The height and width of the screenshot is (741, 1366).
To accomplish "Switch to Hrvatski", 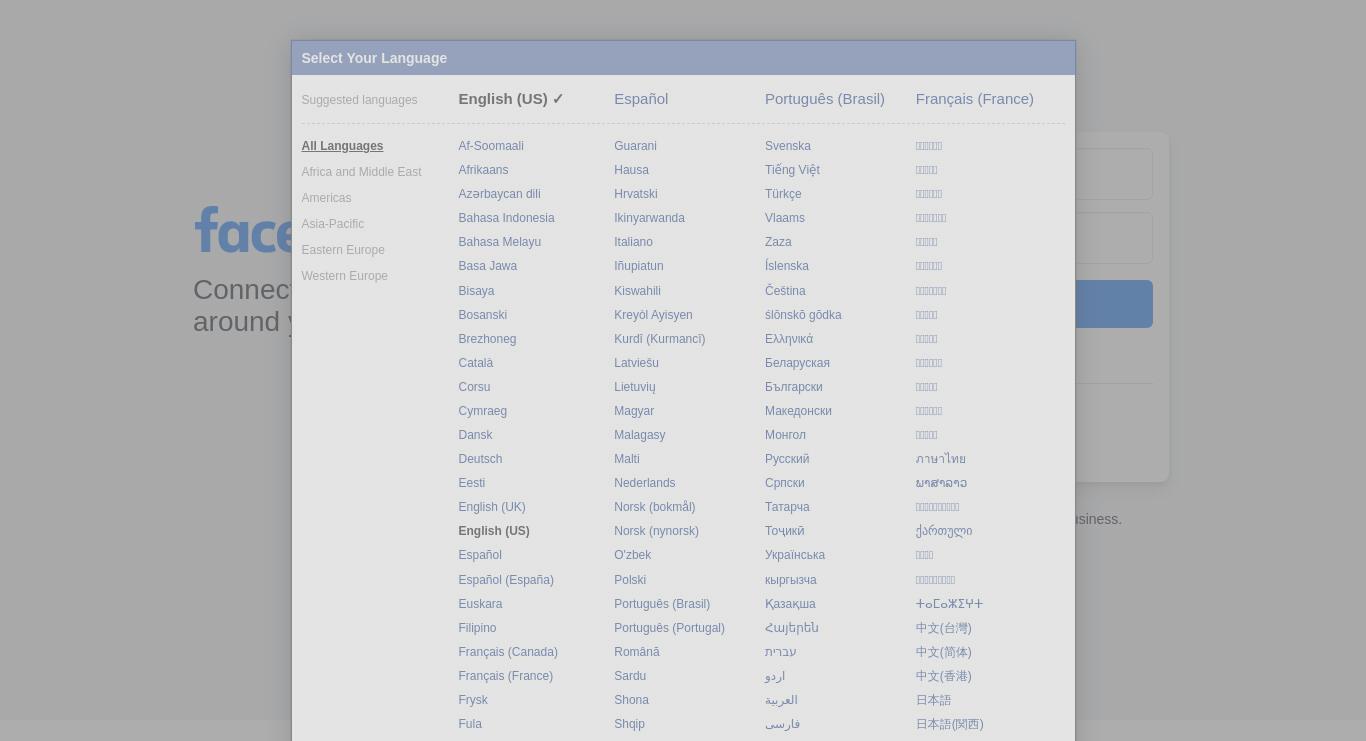I will click(x=636, y=194).
